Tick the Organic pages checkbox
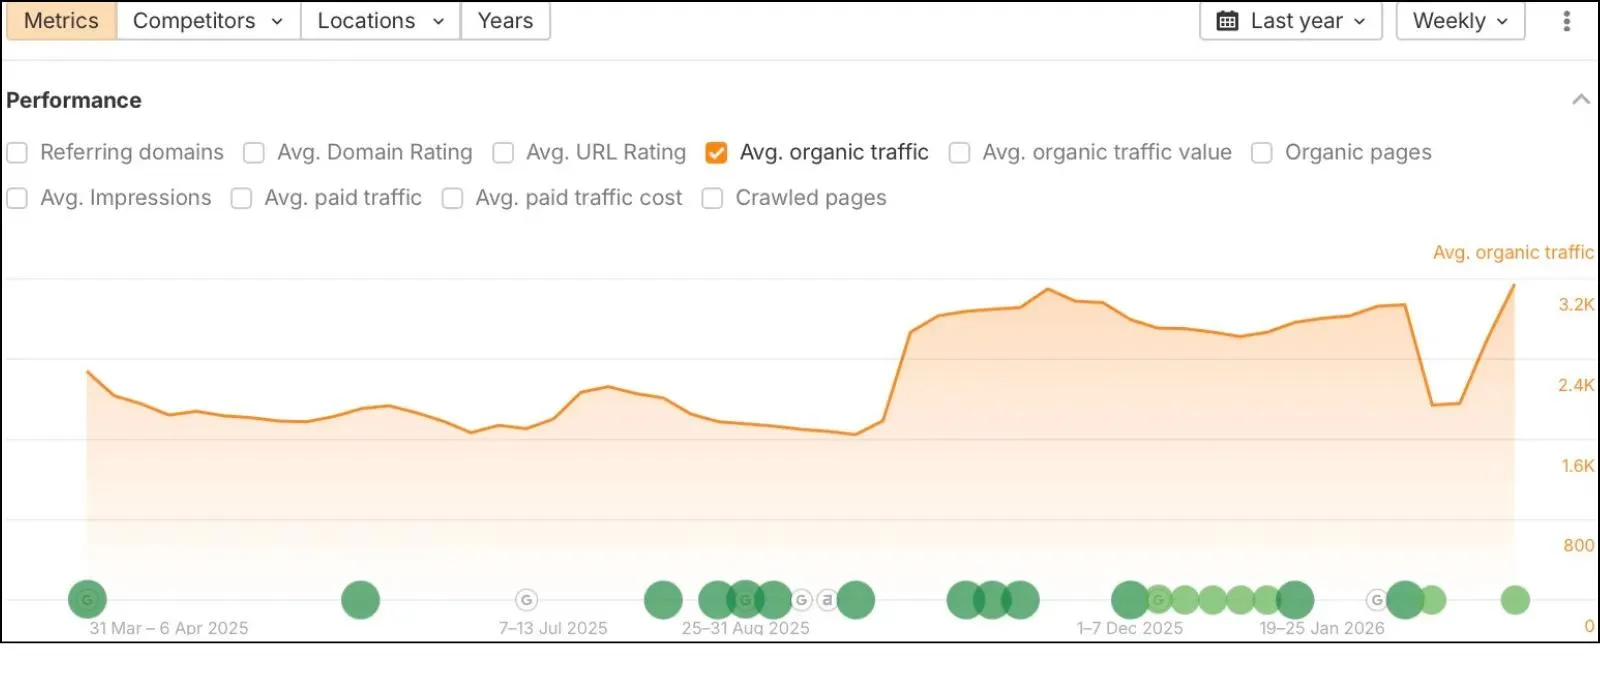Viewport: 1600px width, 700px height. tap(1262, 152)
